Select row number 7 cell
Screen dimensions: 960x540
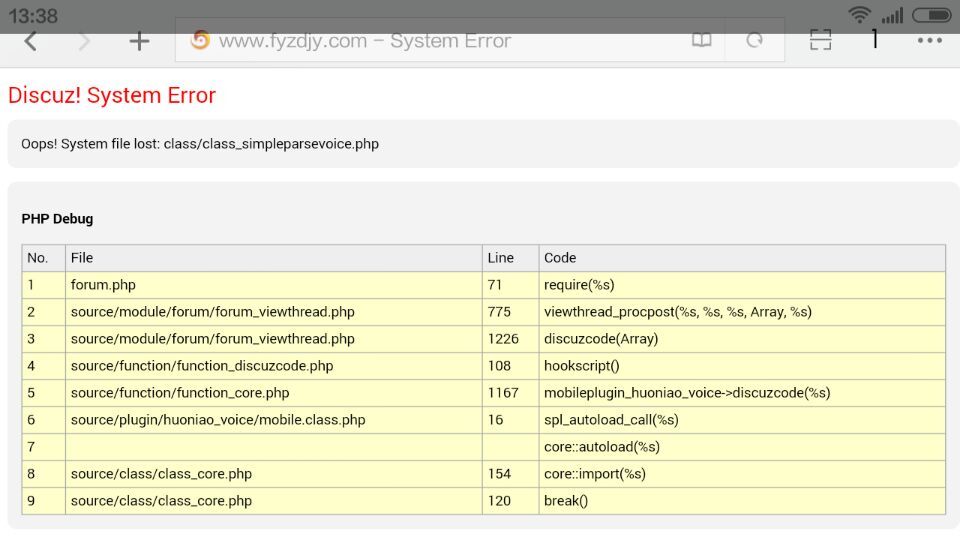coord(43,446)
